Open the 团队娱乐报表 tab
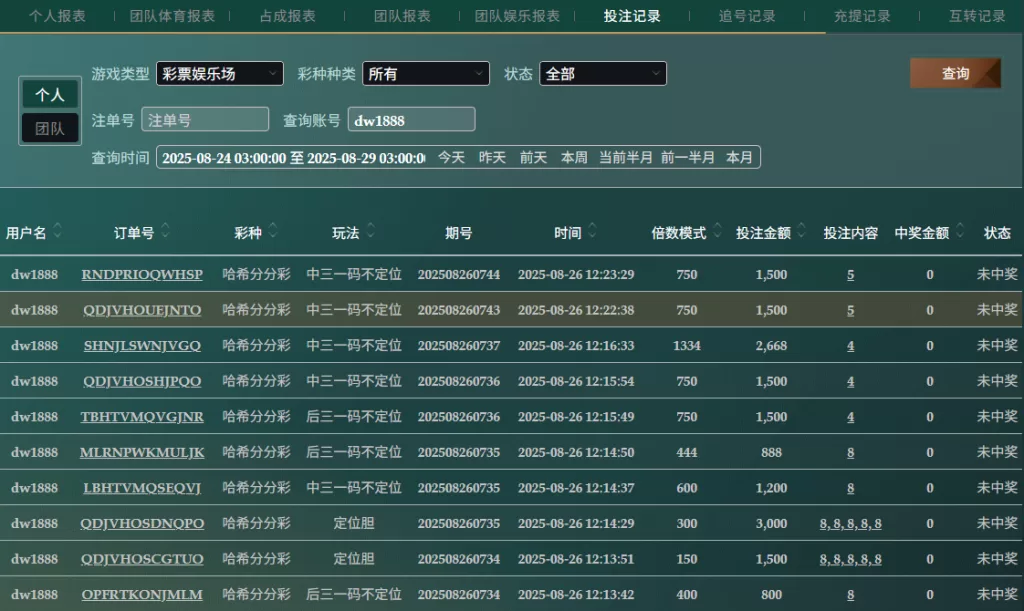This screenshot has width=1024, height=611. [517, 16]
